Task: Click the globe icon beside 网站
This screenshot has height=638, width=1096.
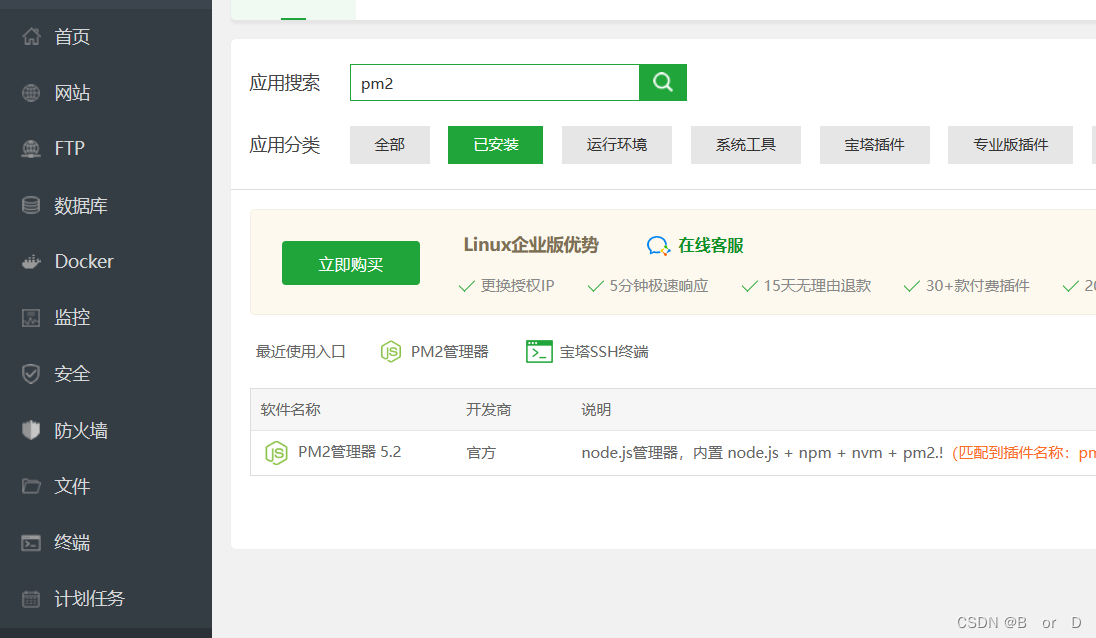Action: [x=31, y=92]
